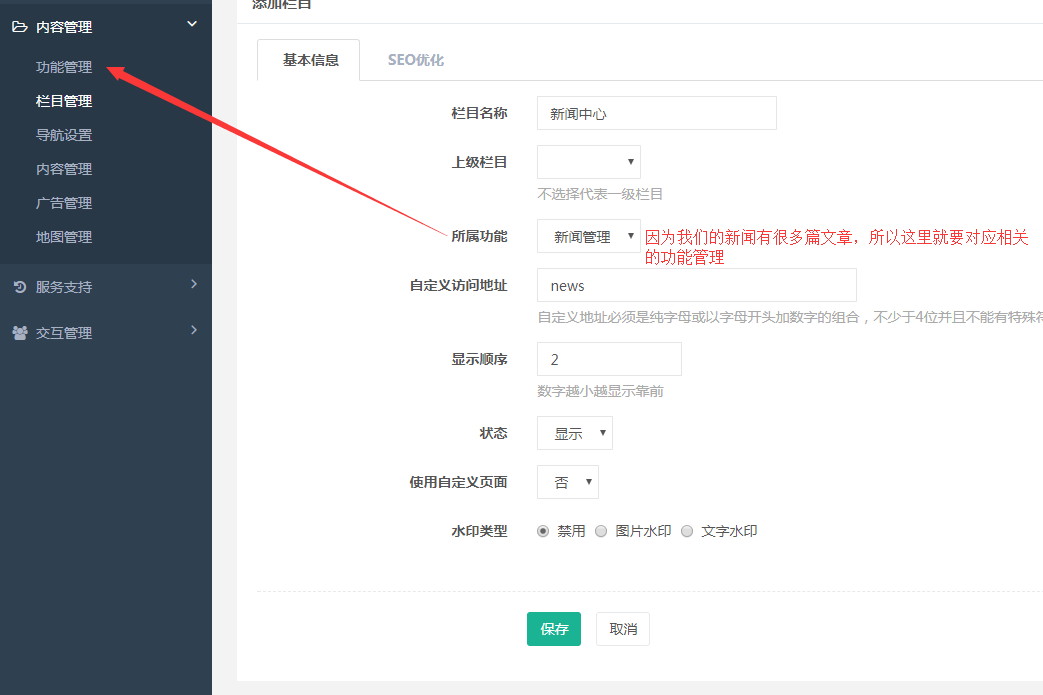Open 功能管理 in the sidebar
1043x695 pixels.
coord(64,67)
